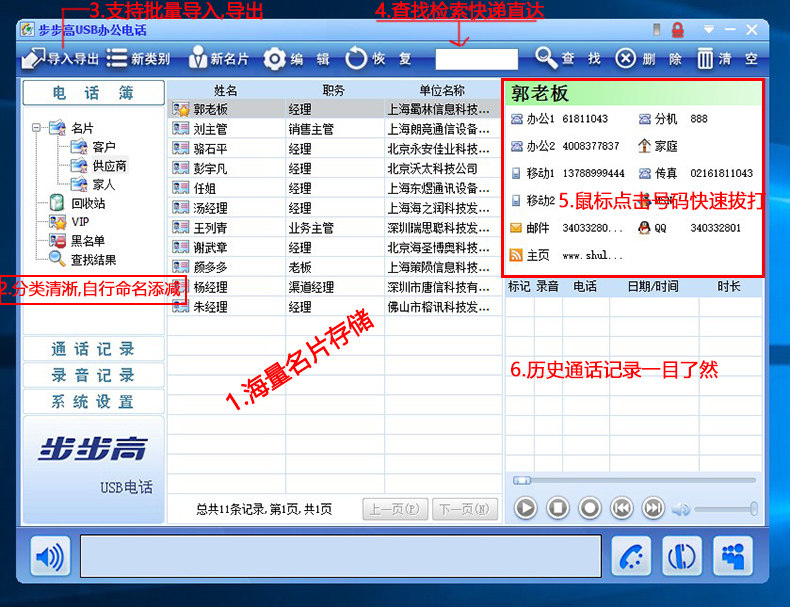Click the 家庭 house icon
The image size is (790, 607).
pyautogui.click(x=644, y=146)
